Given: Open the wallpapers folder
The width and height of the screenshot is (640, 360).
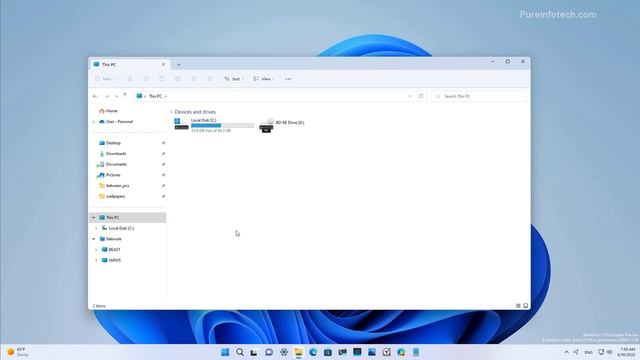Looking at the screenshot, I should pos(116,196).
